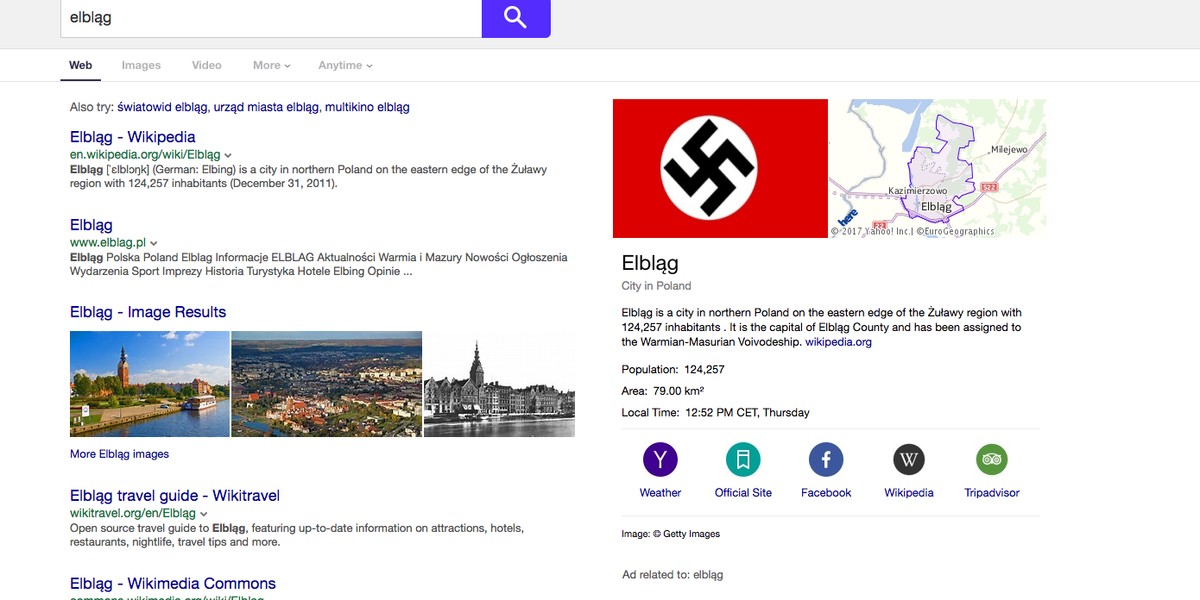Viewport: 1200px width, 600px height.
Task: Expand the arrow beside en.wikipedia.org/wiki/Elbląg
Action: (x=228, y=156)
